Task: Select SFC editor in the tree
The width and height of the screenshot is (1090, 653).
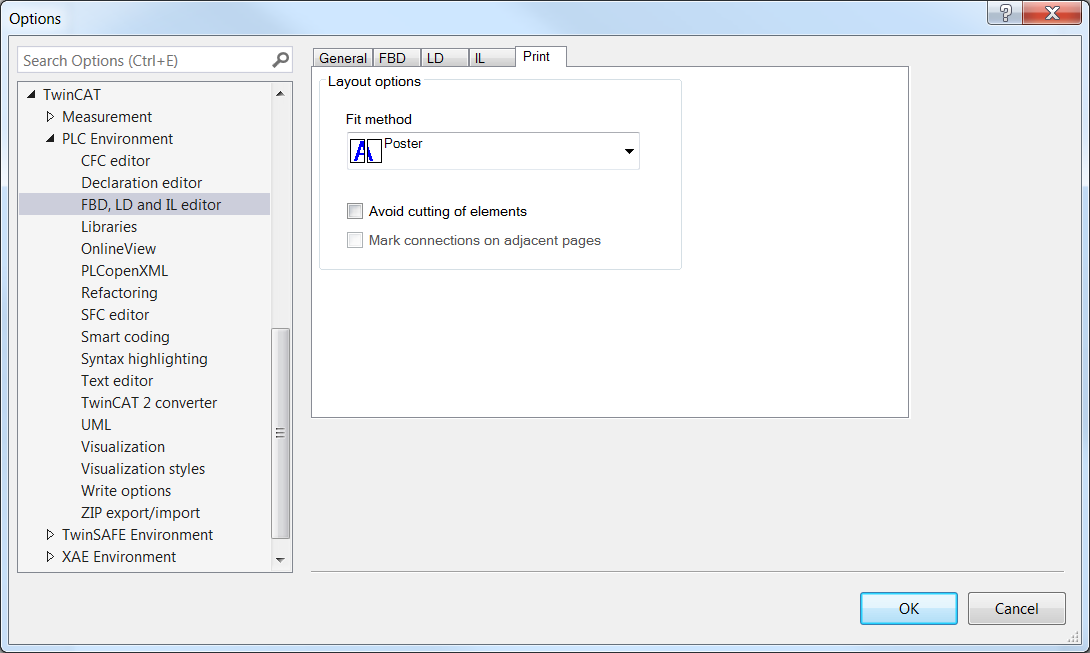Action: pyautogui.click(x=115, y=314)
